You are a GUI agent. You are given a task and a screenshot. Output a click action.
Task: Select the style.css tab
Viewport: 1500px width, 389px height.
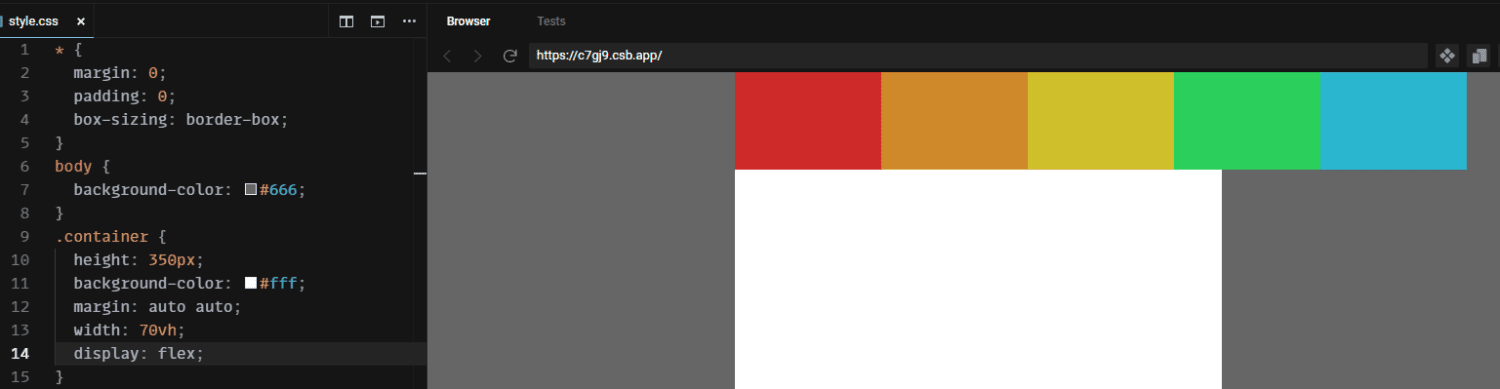tap(45, 21)
